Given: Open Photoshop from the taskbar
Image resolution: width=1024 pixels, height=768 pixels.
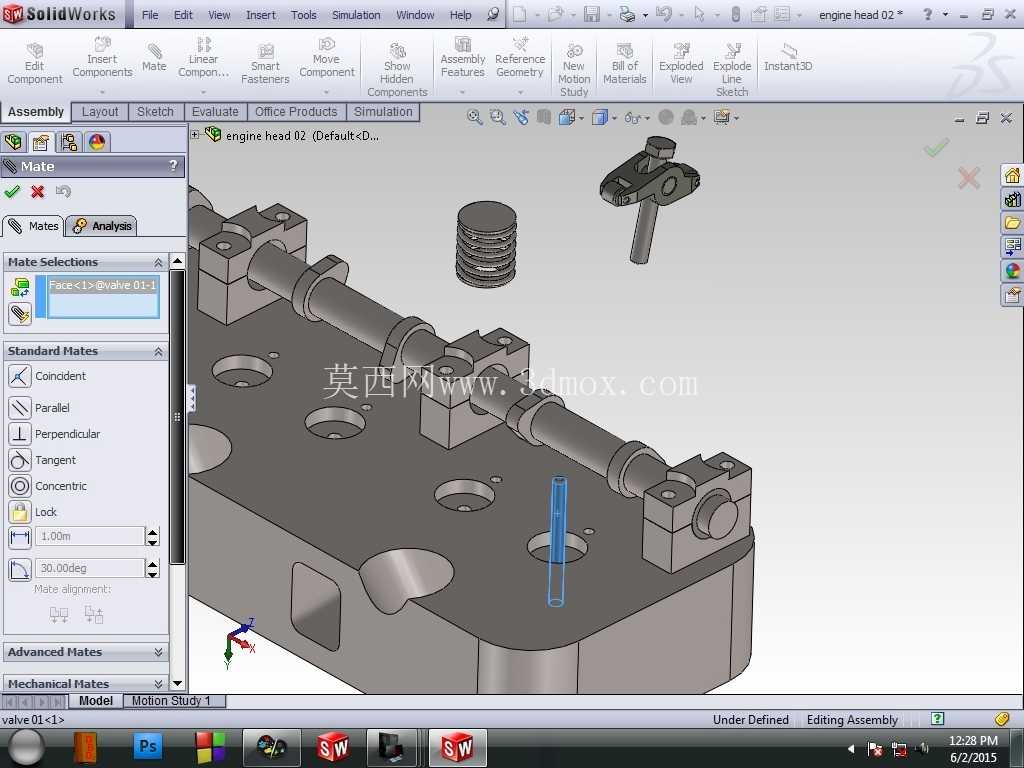Looking at the screenshot, I should click(x=148, y=746).
